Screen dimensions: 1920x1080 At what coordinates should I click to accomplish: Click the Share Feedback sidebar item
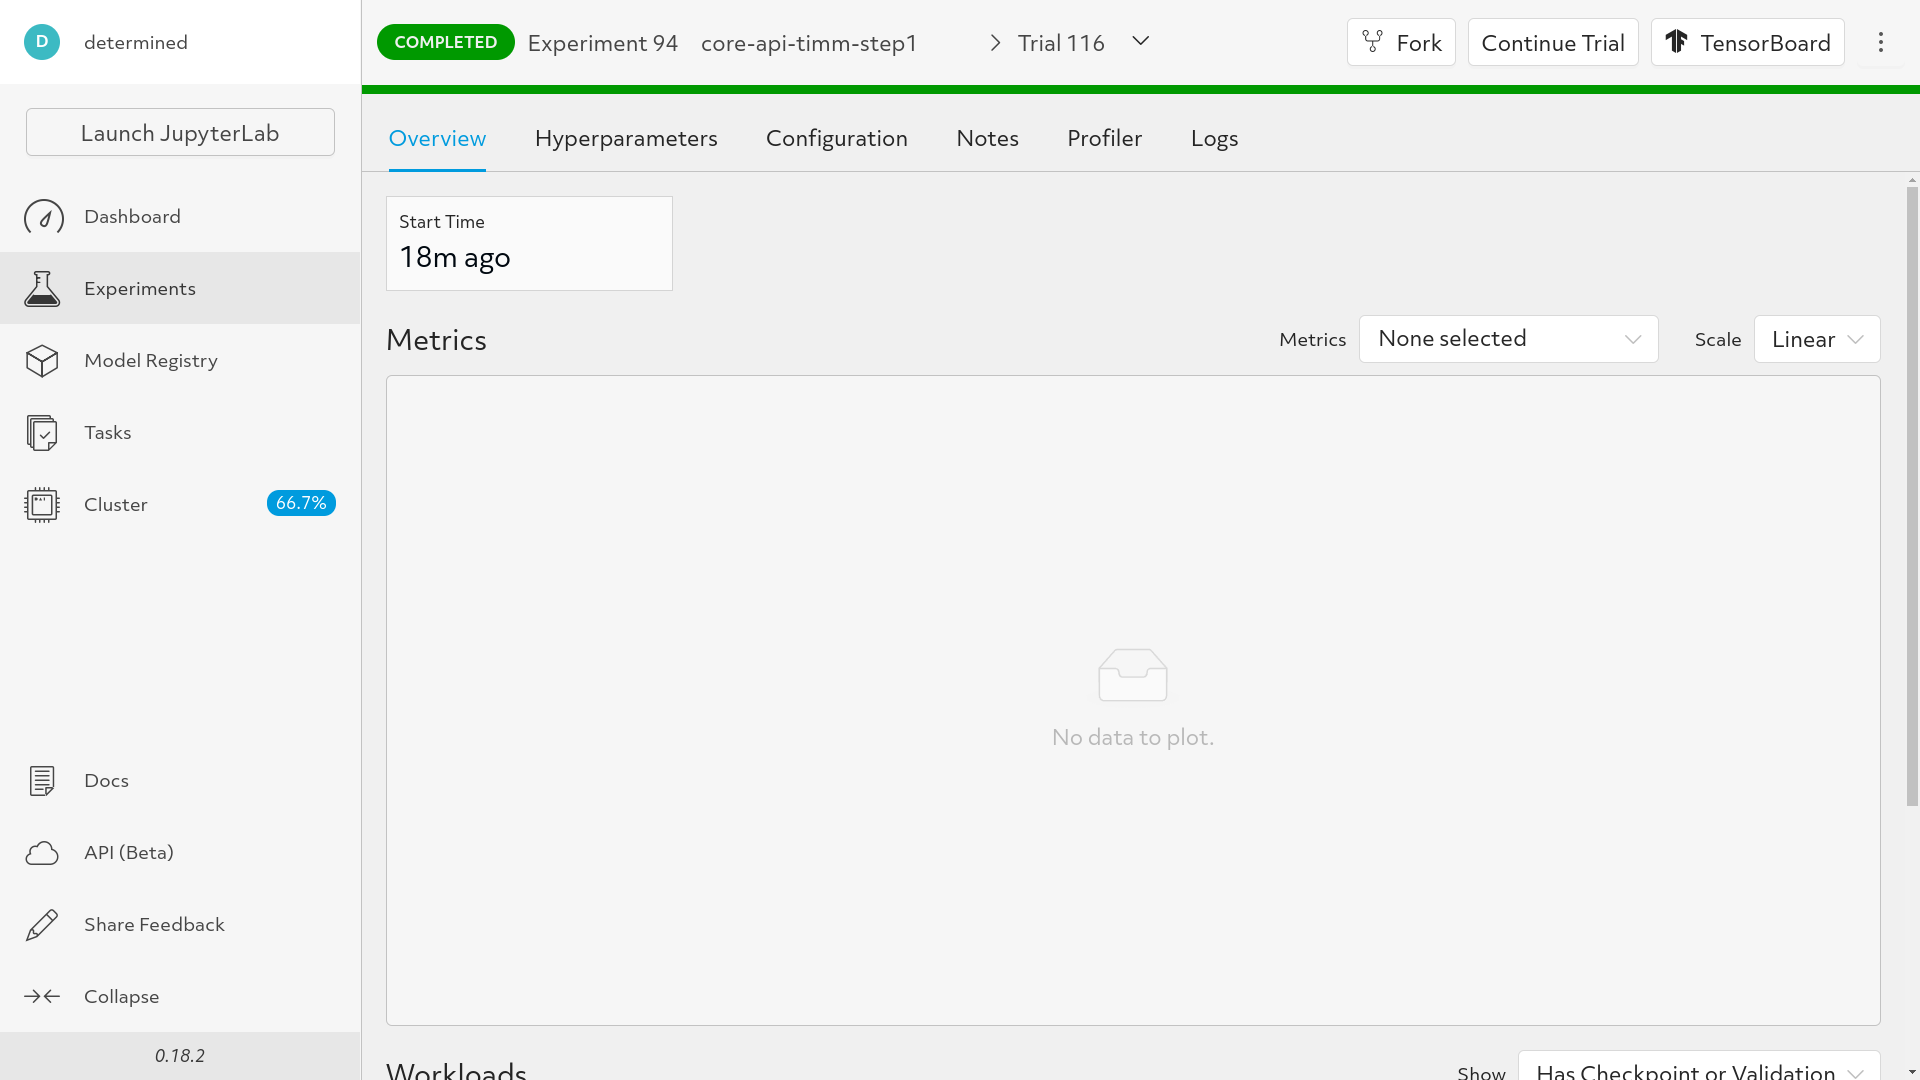click(x=154, y=924)
